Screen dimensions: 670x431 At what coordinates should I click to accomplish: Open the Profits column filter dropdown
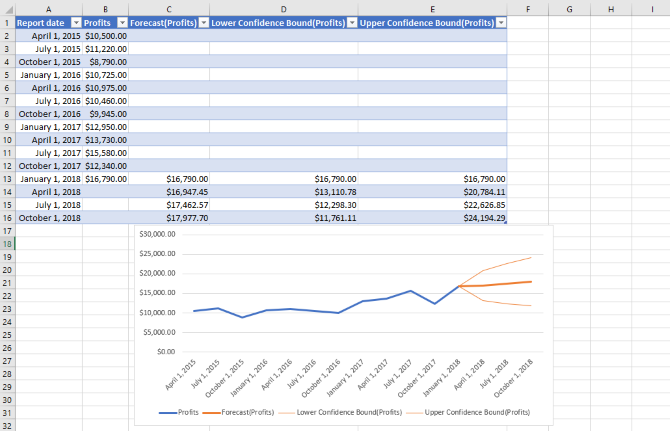pos(121,22)
